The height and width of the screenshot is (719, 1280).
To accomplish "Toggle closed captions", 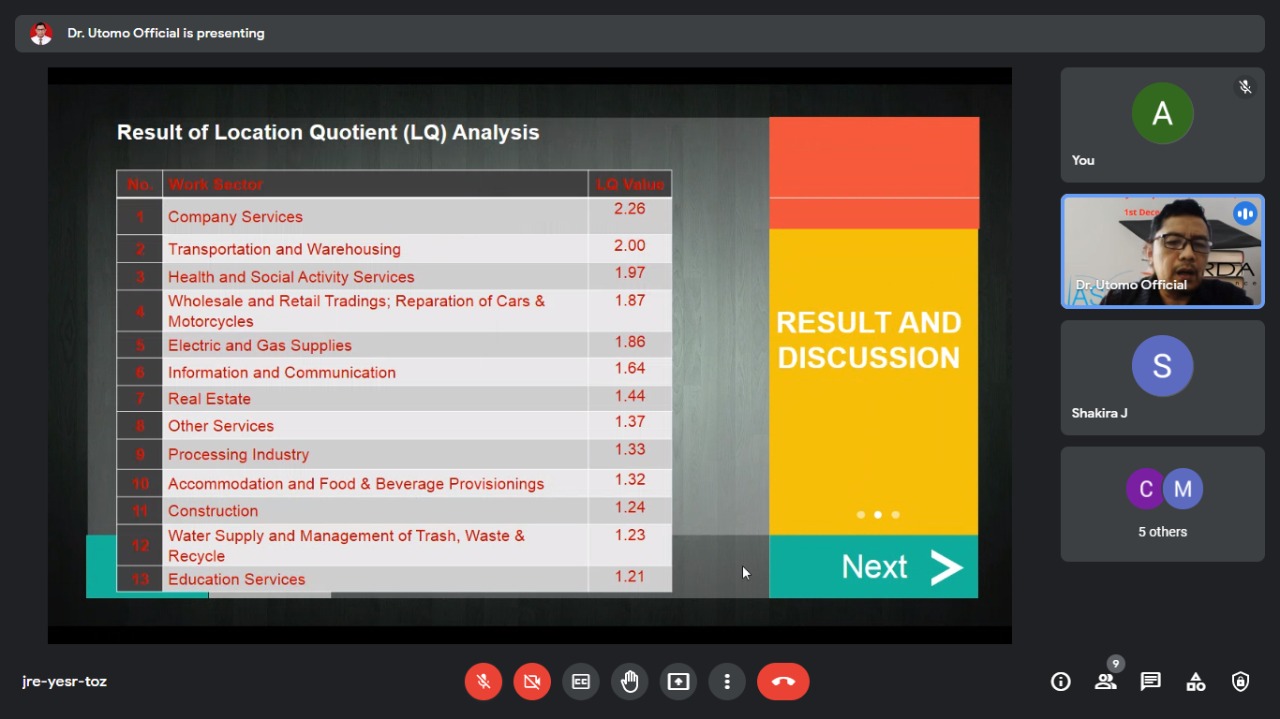I will click(581, 682).
